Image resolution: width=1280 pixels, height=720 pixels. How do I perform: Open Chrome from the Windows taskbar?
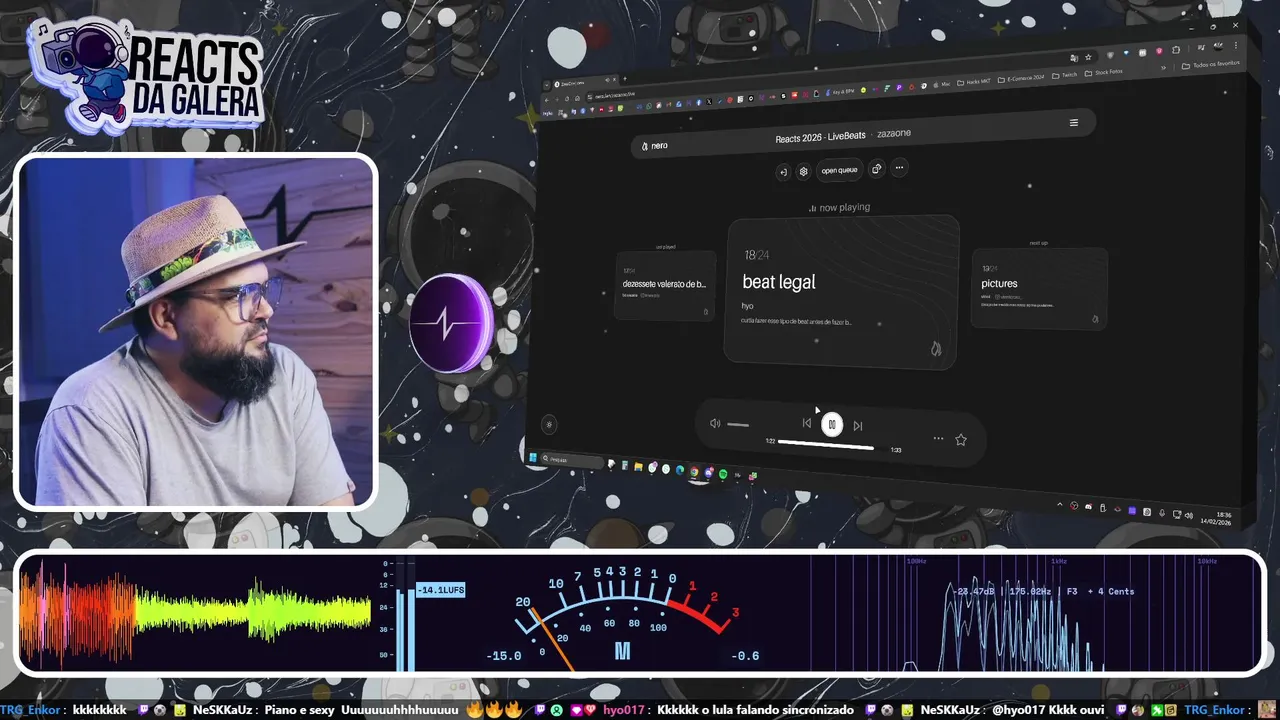694,472
